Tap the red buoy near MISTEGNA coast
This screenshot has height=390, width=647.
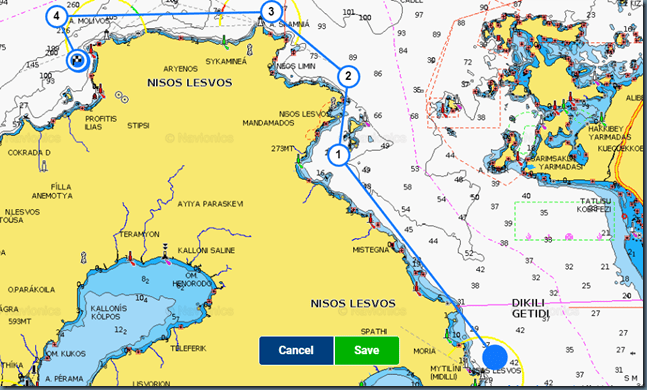[x=371, y=220]
